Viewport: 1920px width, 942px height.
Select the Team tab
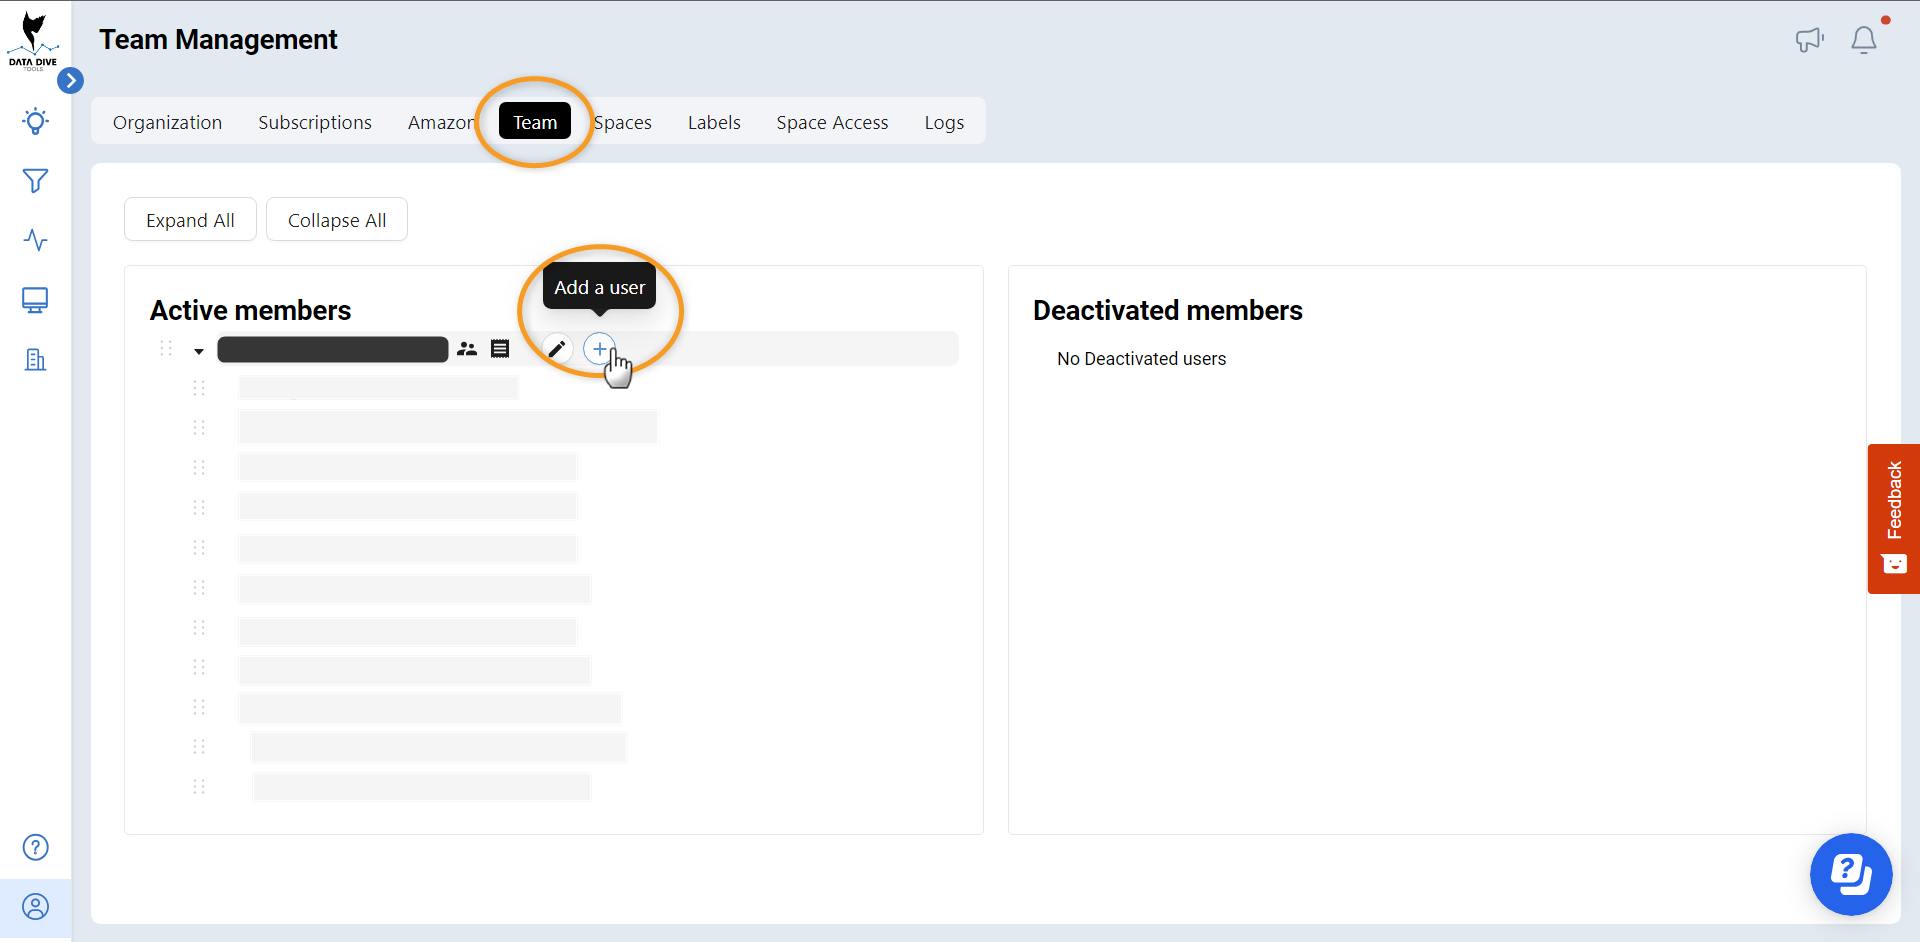pos(535,122)
